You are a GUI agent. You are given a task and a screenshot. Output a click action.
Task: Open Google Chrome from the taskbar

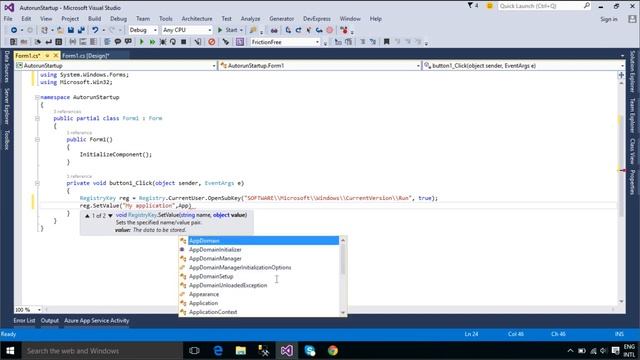click(x=333, y=351)
